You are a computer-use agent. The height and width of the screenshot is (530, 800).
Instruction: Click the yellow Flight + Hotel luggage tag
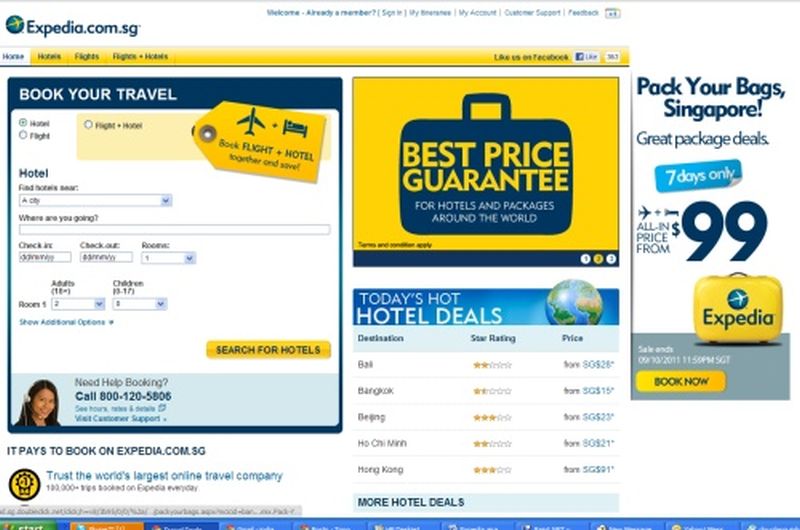(261, 140)
